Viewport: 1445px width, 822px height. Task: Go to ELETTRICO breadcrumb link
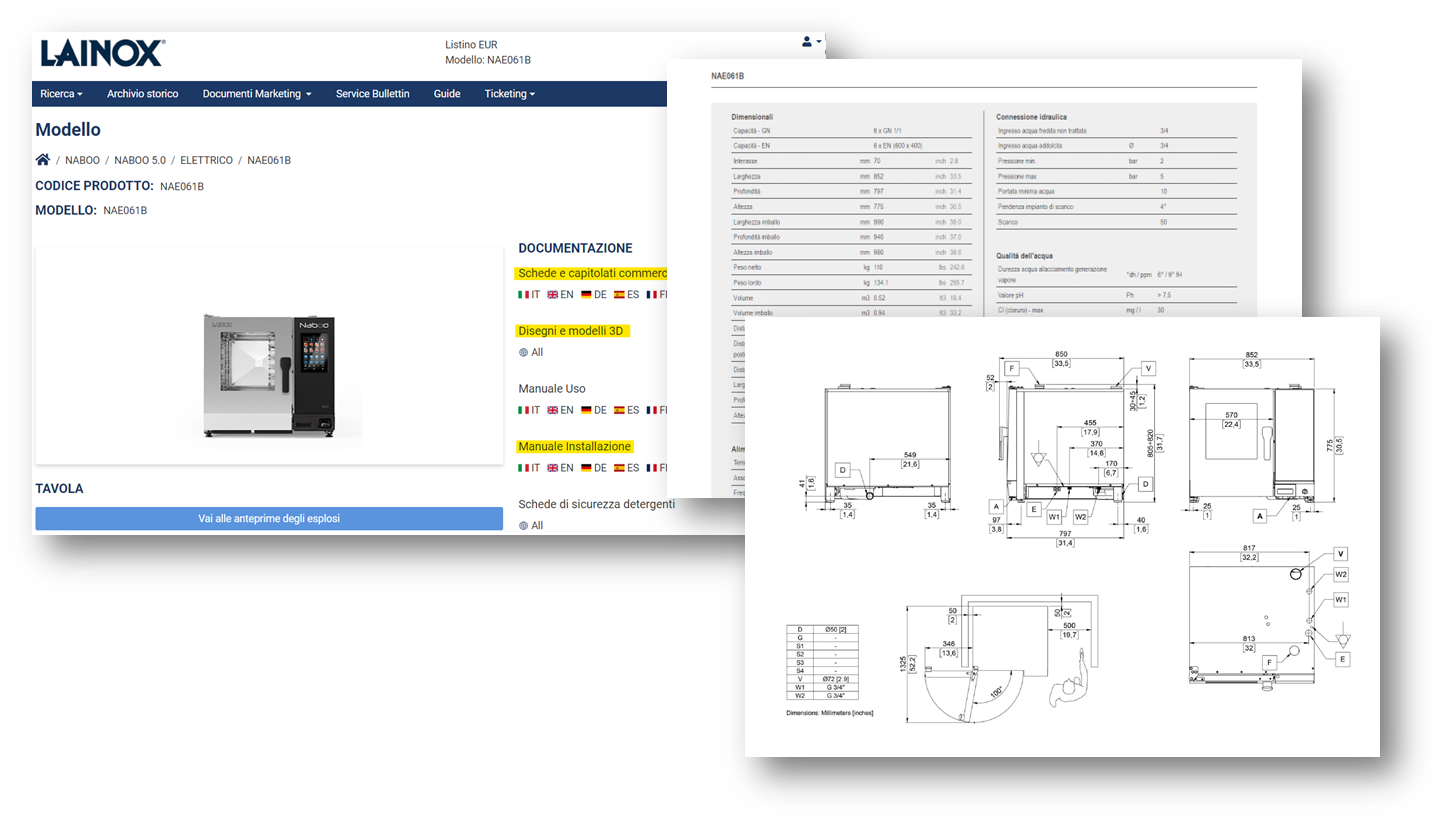206,160
